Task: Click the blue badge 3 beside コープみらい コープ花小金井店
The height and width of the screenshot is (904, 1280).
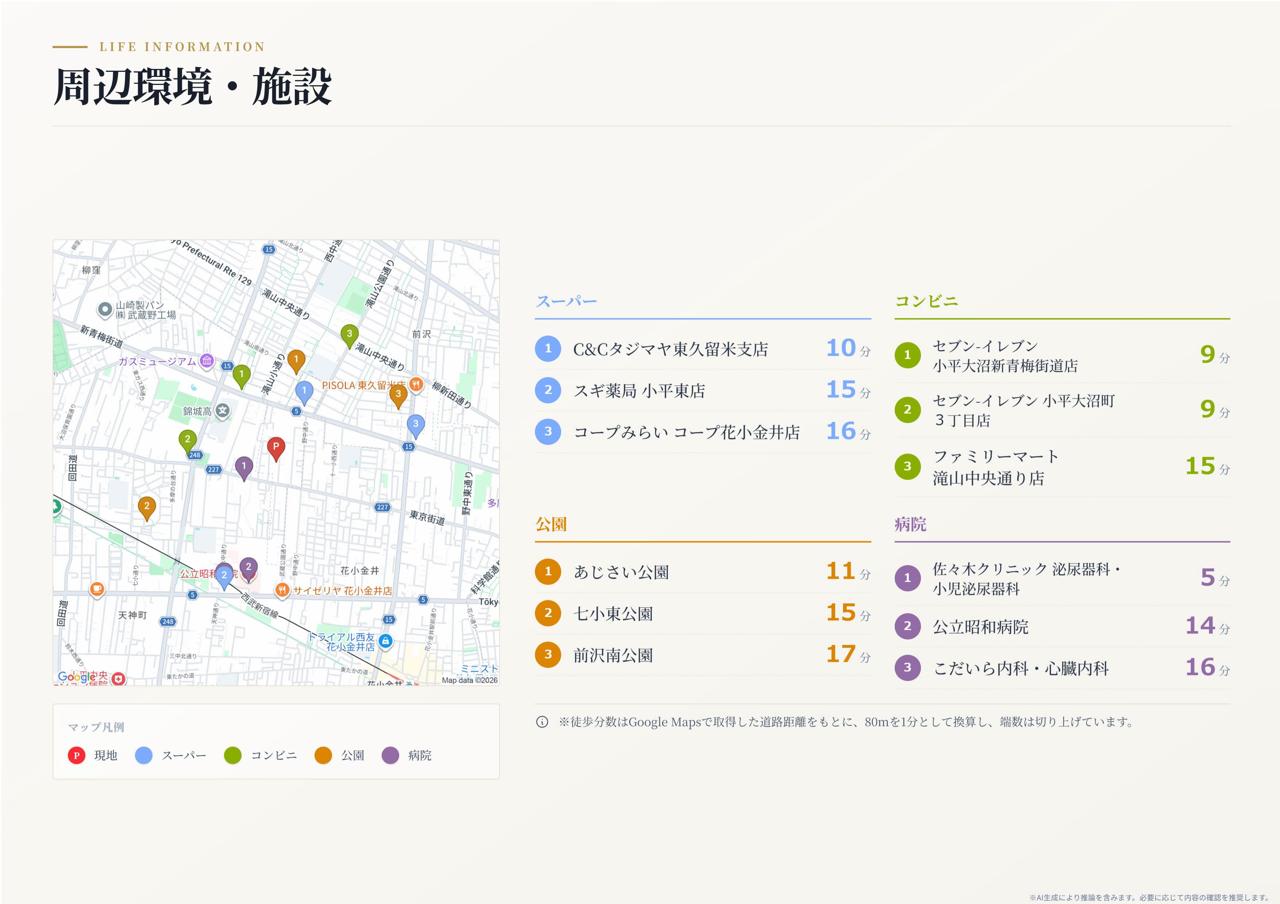Action: click(548, 432)
